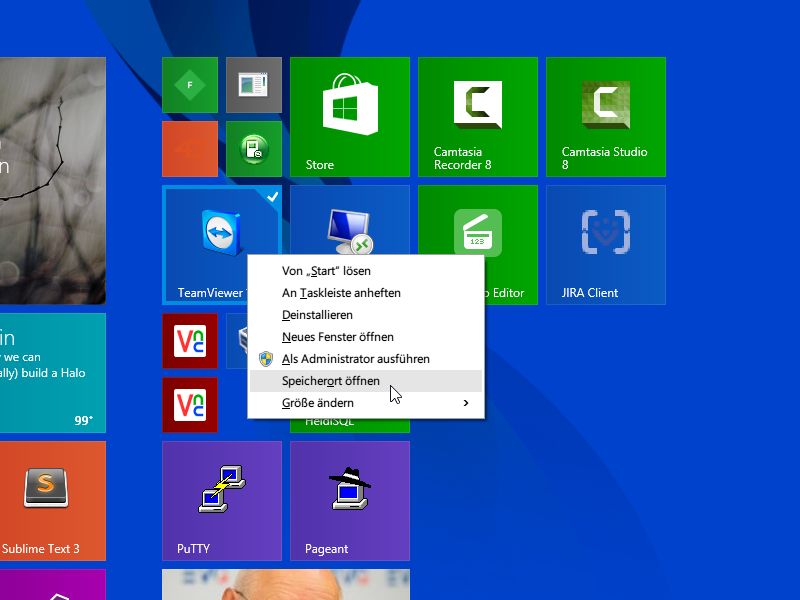Open the photo tile with branches

53,181
